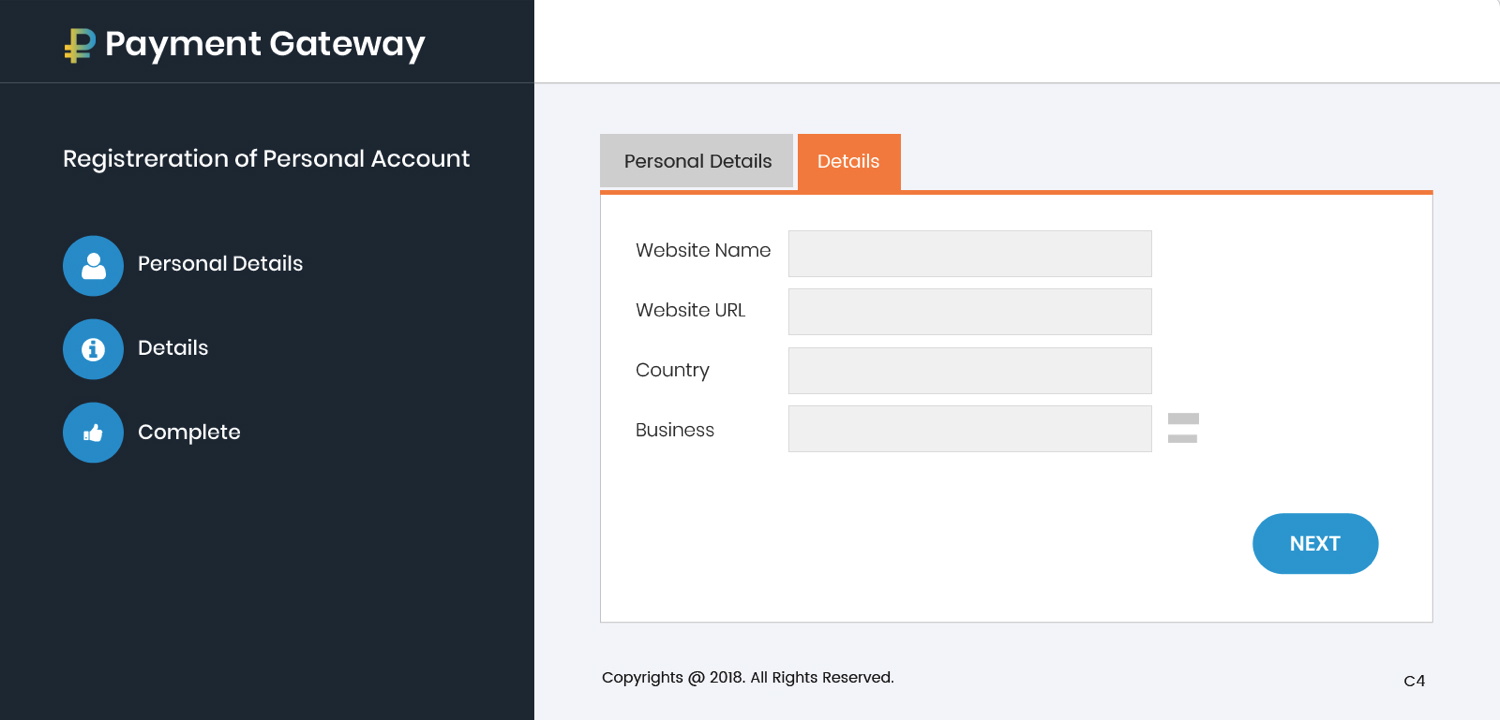Image resolution: width=1500 pixels, height=720 pixels.
Task: Click the Payment Gateway logo icon
Action: (x=79, y=45)
